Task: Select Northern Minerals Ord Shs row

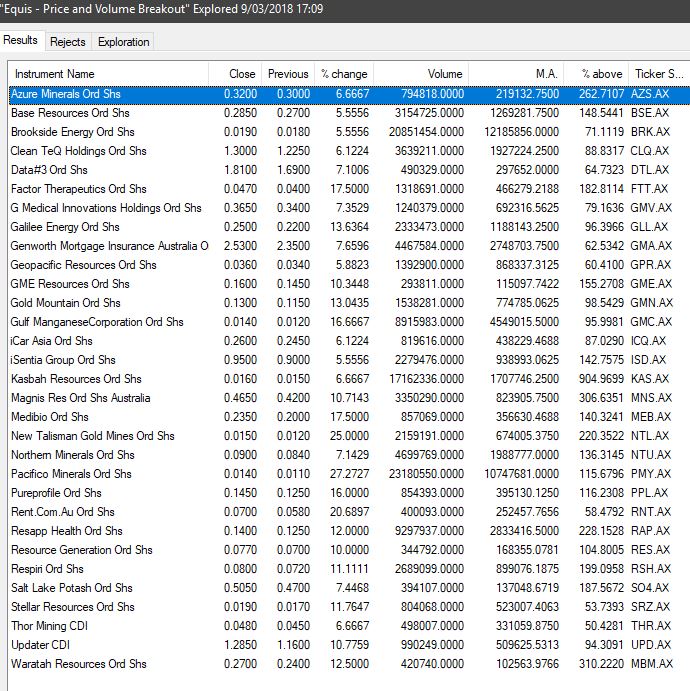Action: pos(349,454)
